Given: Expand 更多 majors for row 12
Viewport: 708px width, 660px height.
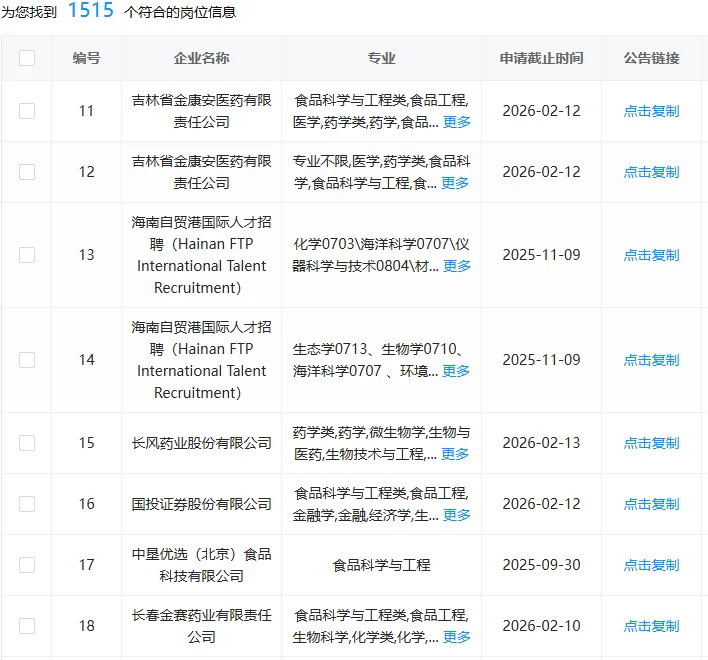Looking at the screenshot, I should [455, 183].
